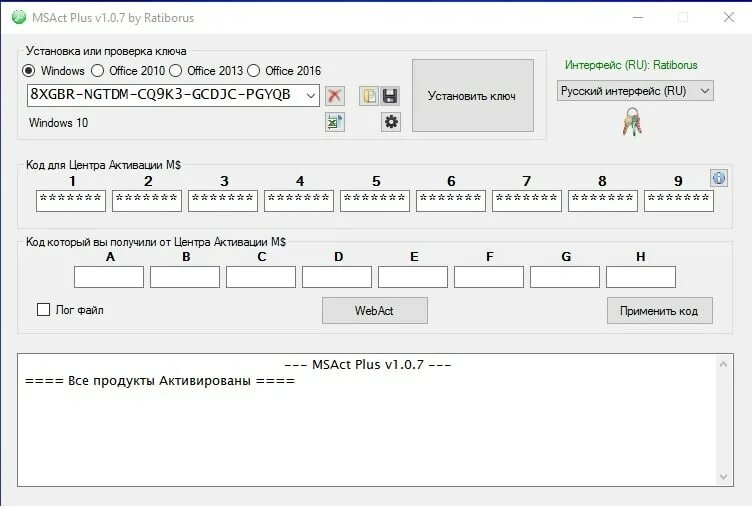Click the Все продукты Активированы log line

click(160, 381)
